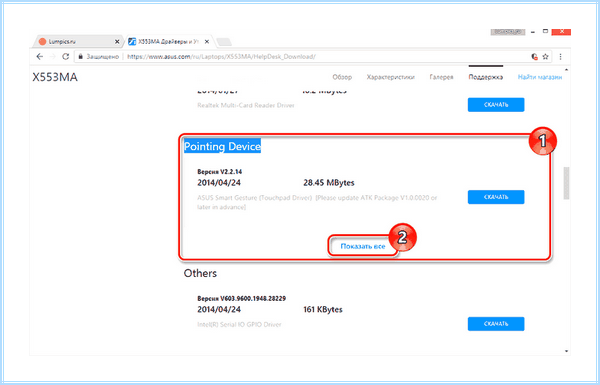The height and width of the screenshot is (385, 600).
Task: Bookmark the page with the star icon
Action: pos(545,57)
